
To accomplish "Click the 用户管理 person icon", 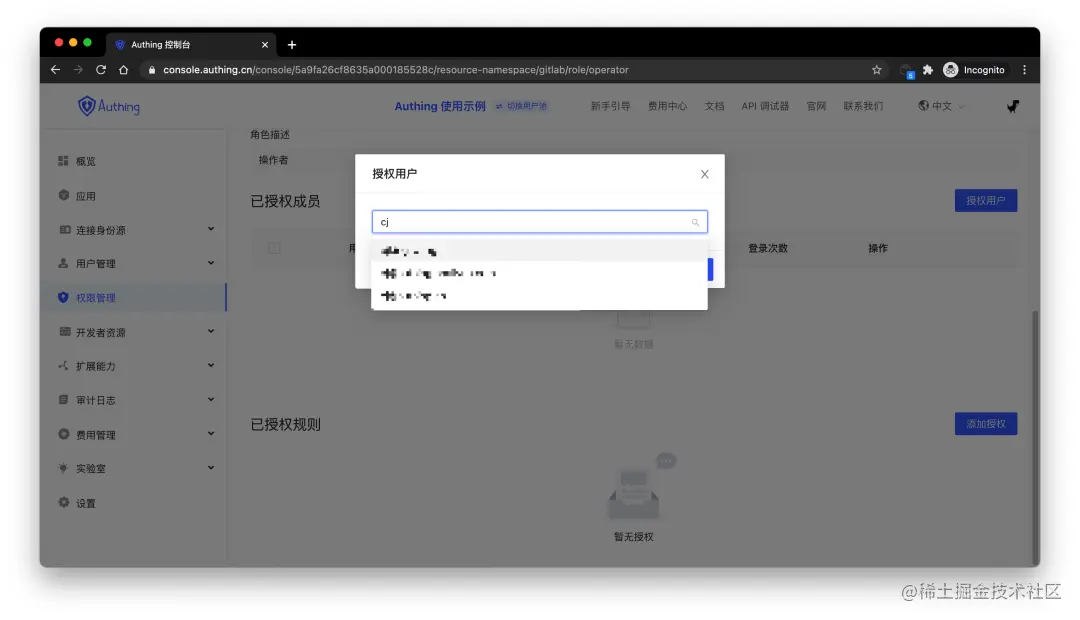I will point(63,263).
